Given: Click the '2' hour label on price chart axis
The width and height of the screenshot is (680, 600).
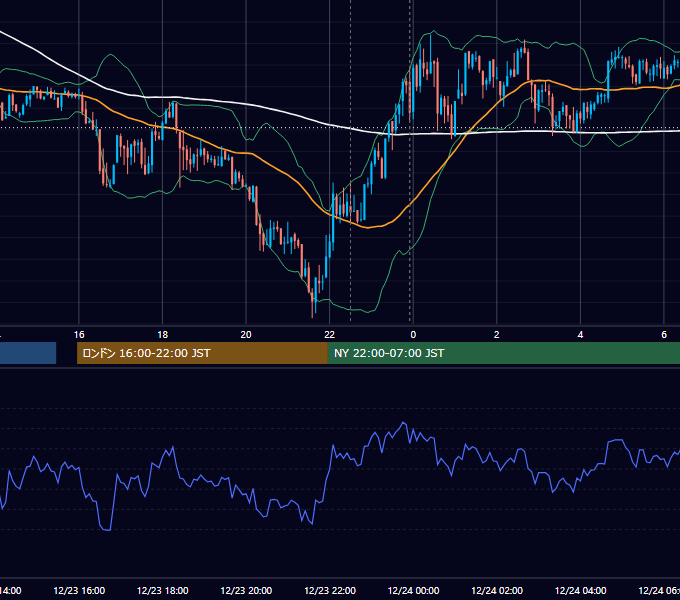Looking at the screenshot, I should pyautogui.click(x=497, y=335).
